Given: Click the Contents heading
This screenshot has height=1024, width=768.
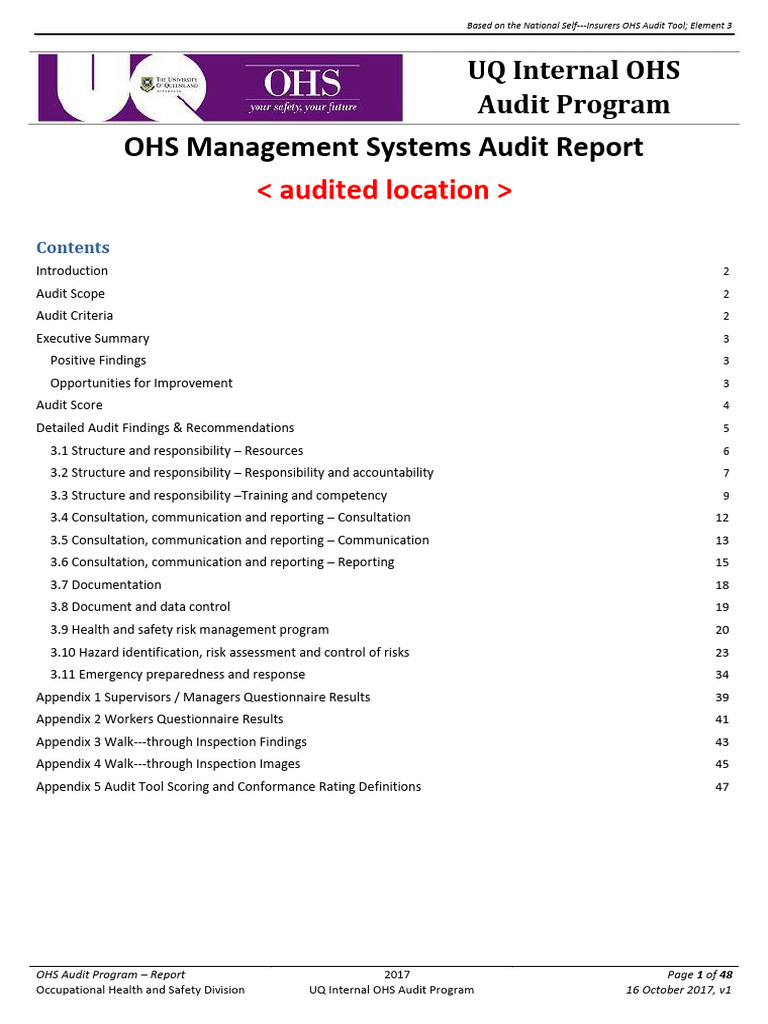Looking at the screenshot, I should point(72,248).
